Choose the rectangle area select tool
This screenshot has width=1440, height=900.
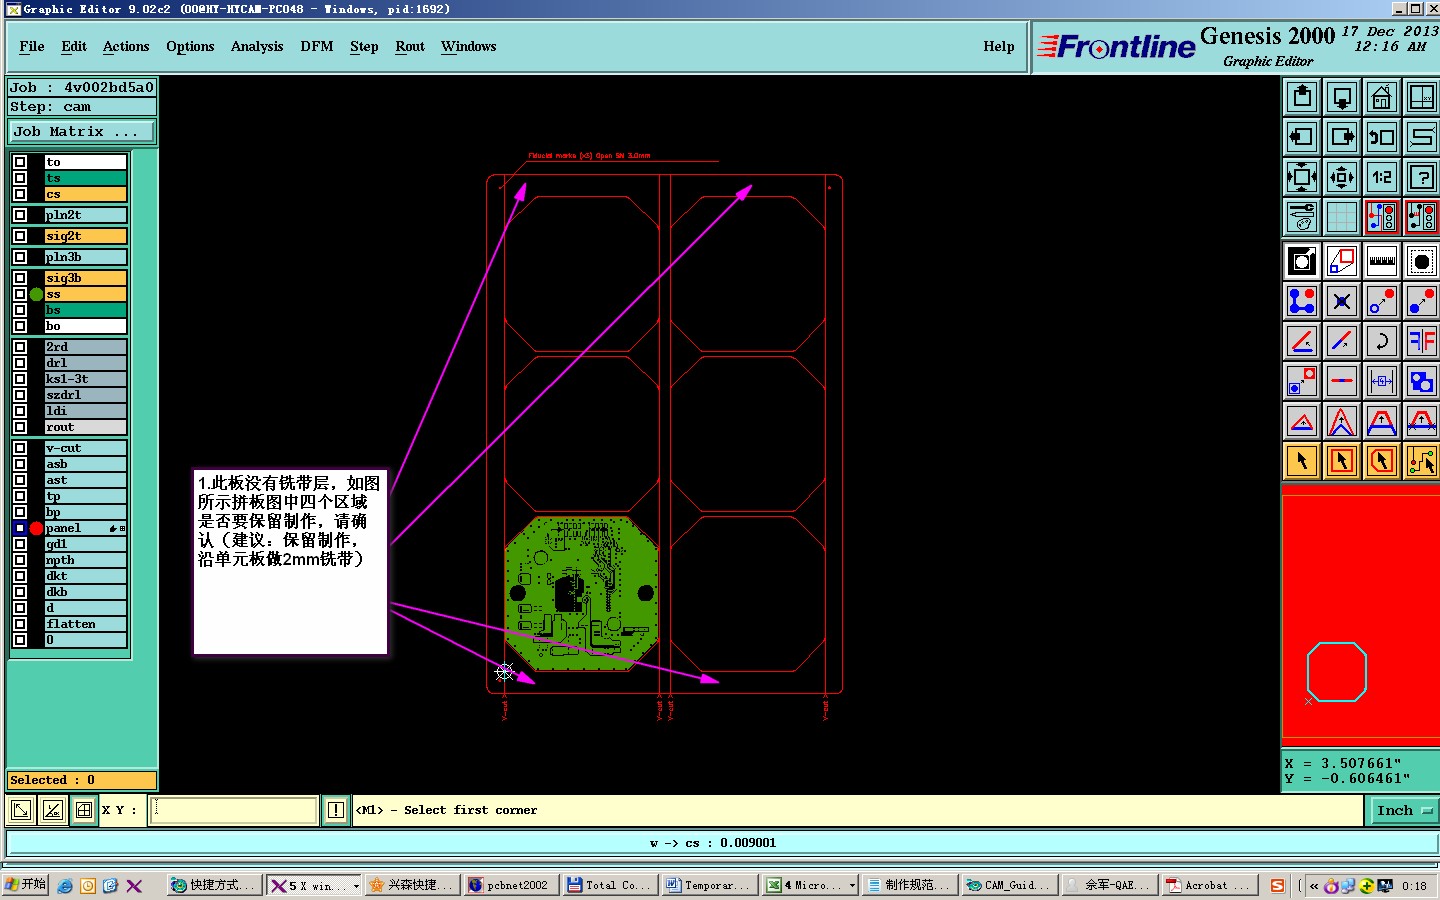[x=1342, y=461]
